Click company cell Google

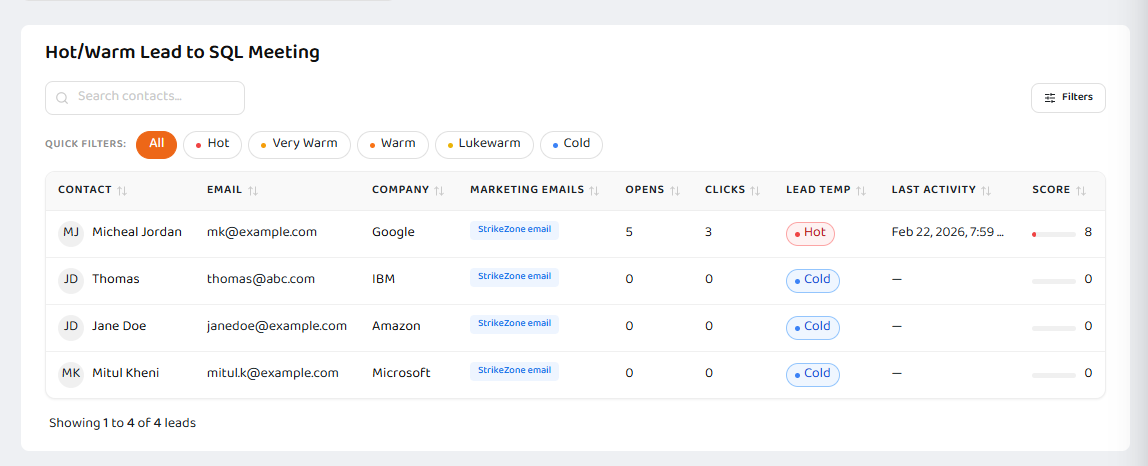tap(393, 232)
